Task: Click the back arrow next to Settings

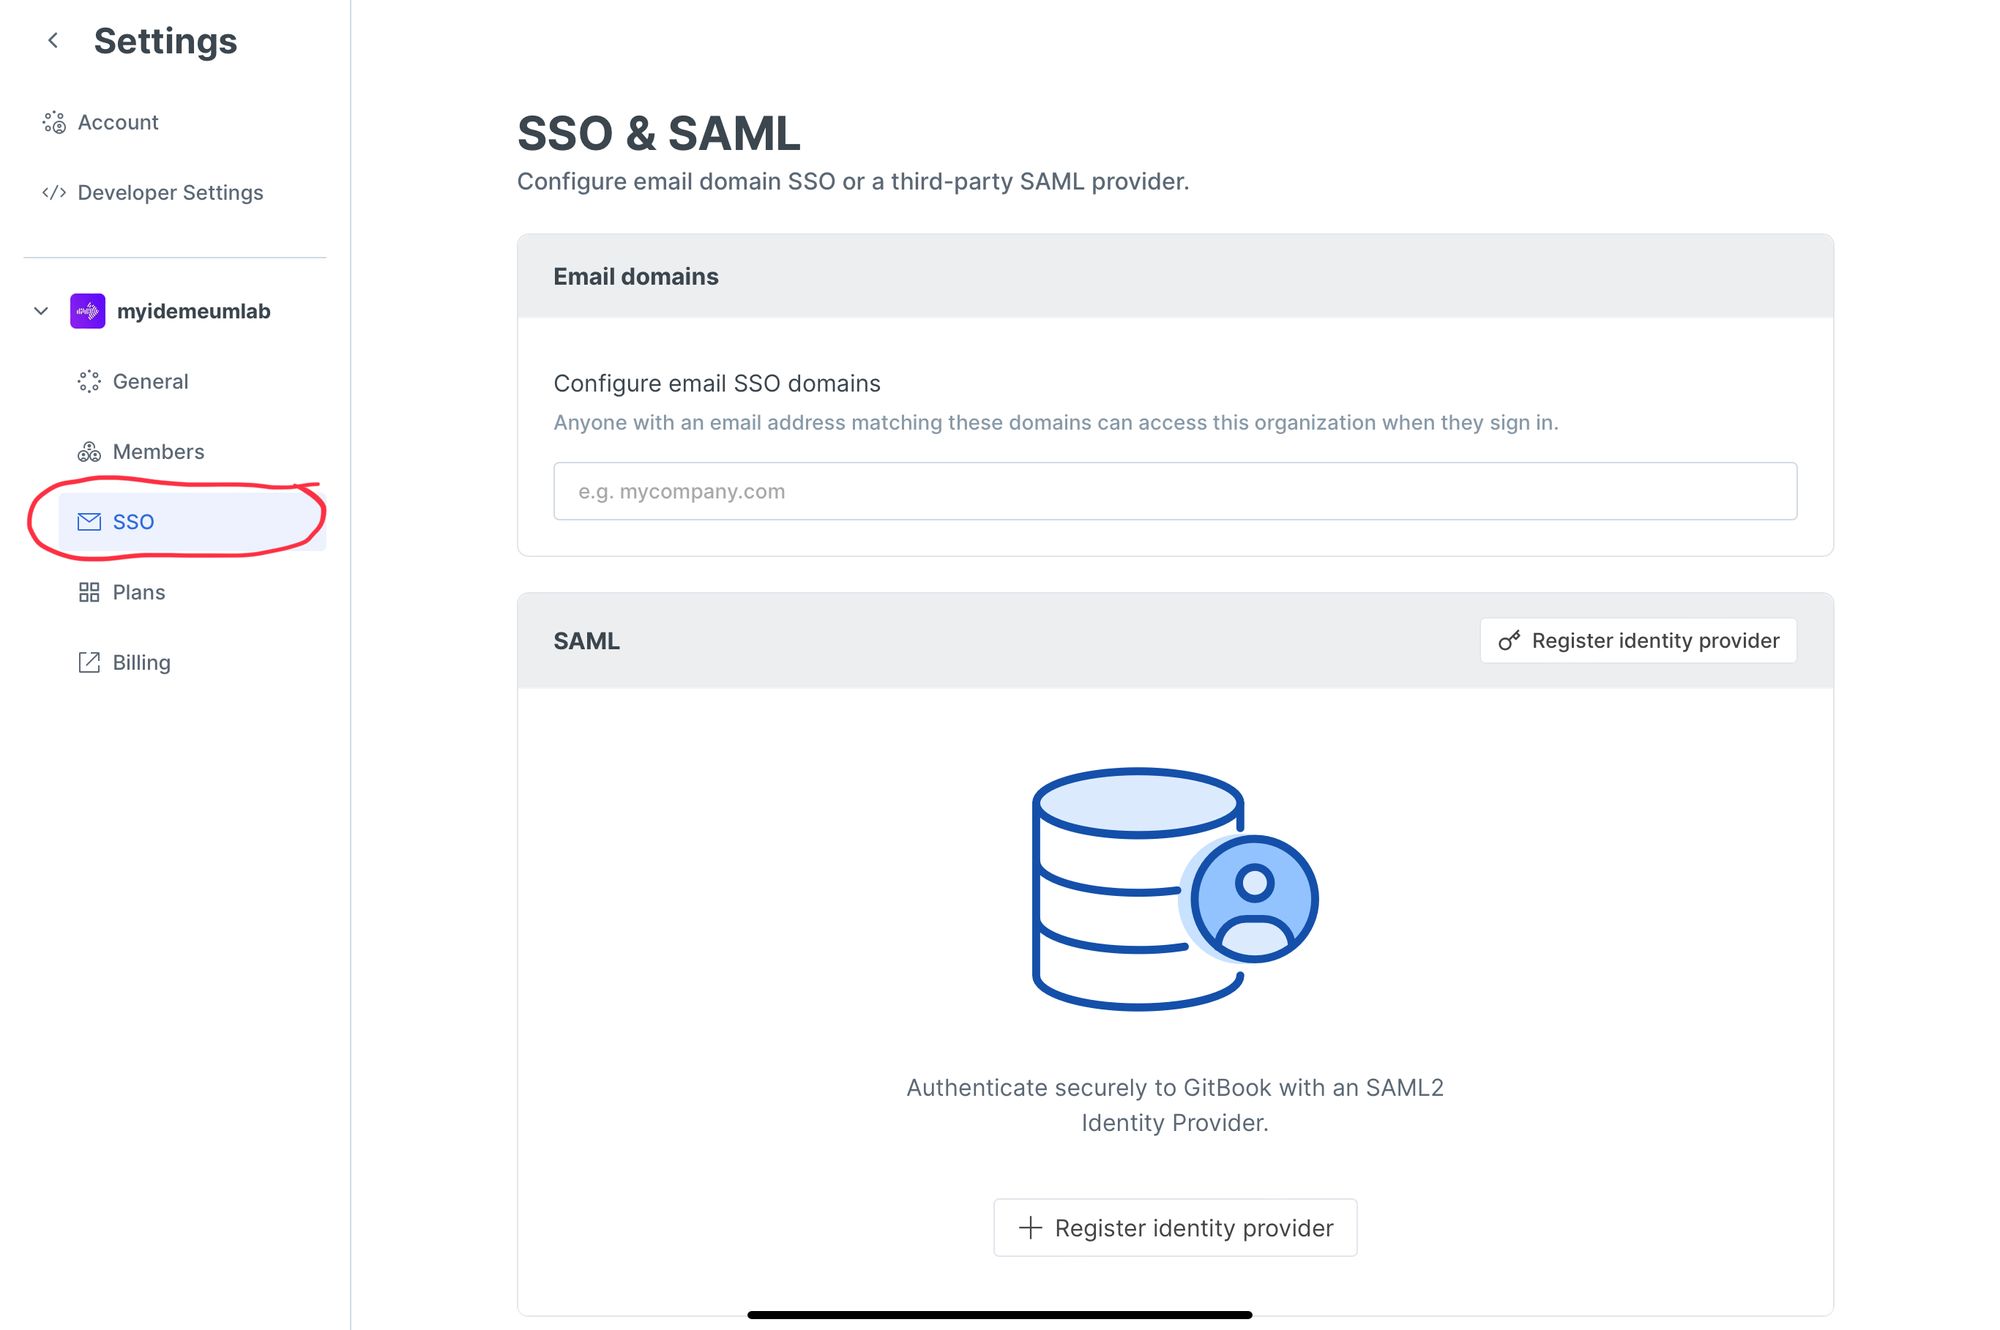Action: click(x=53, y=40)
